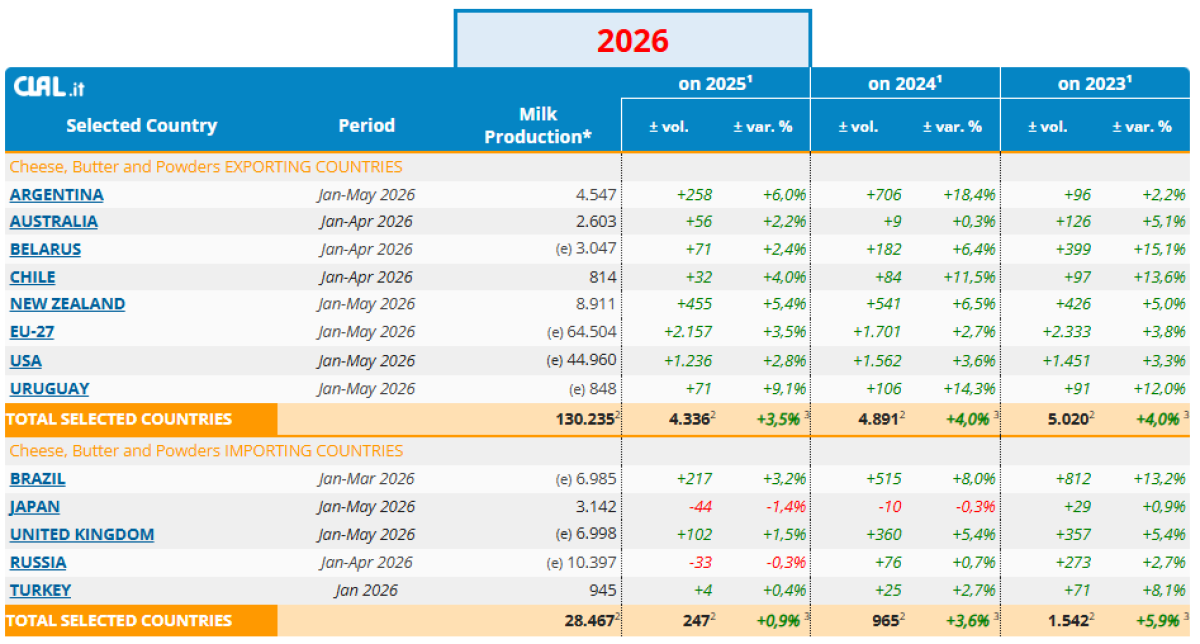Open the JAPAN country link

pos(35,507)
